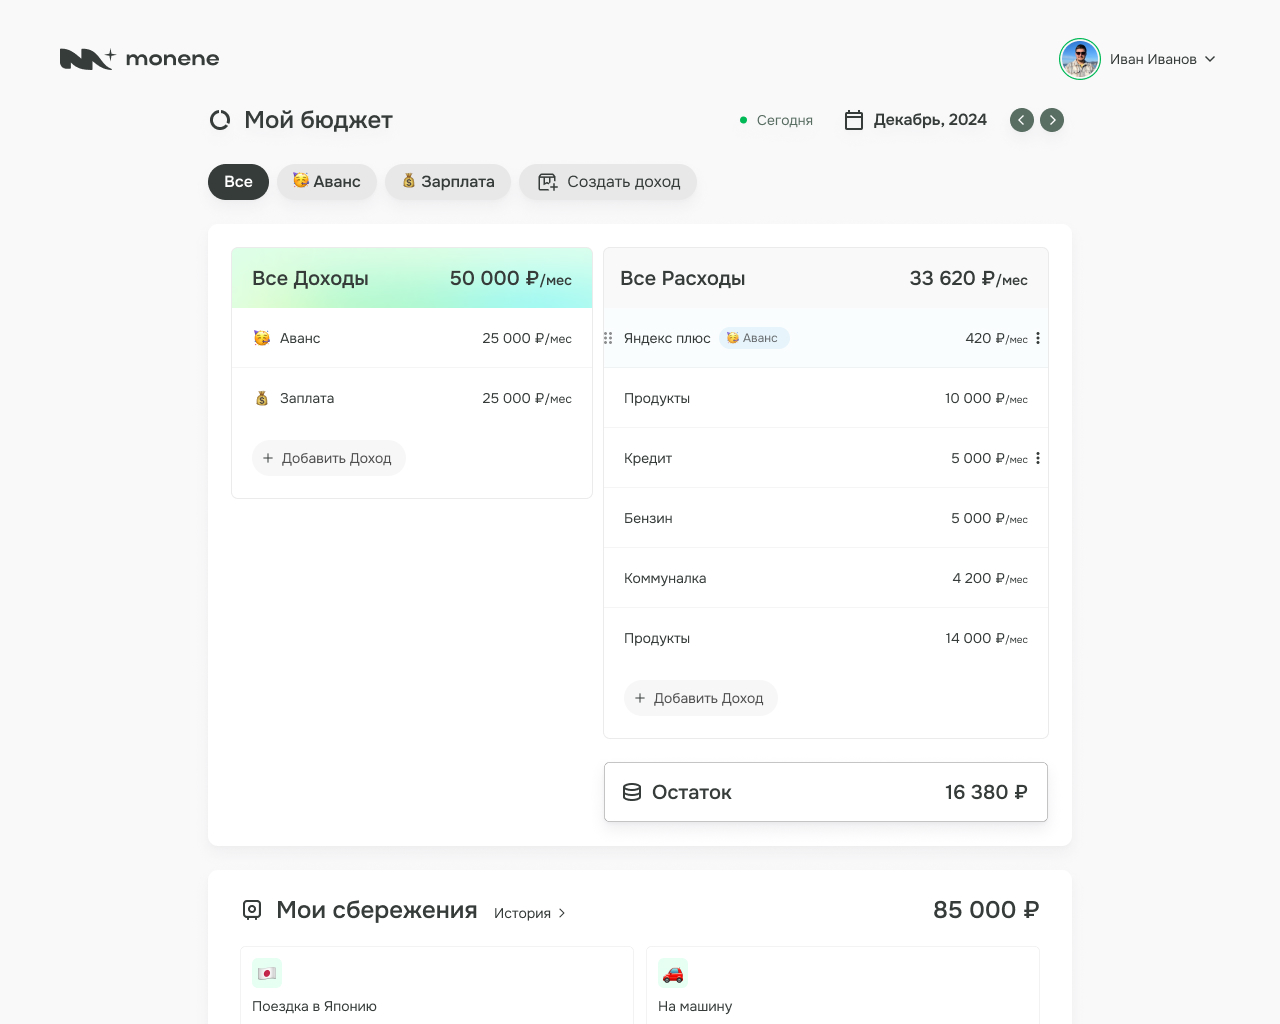Screen dimensions: 1280x1024
Task: Switch to the Зарплата filter tab
Action: tap(448, 182)
